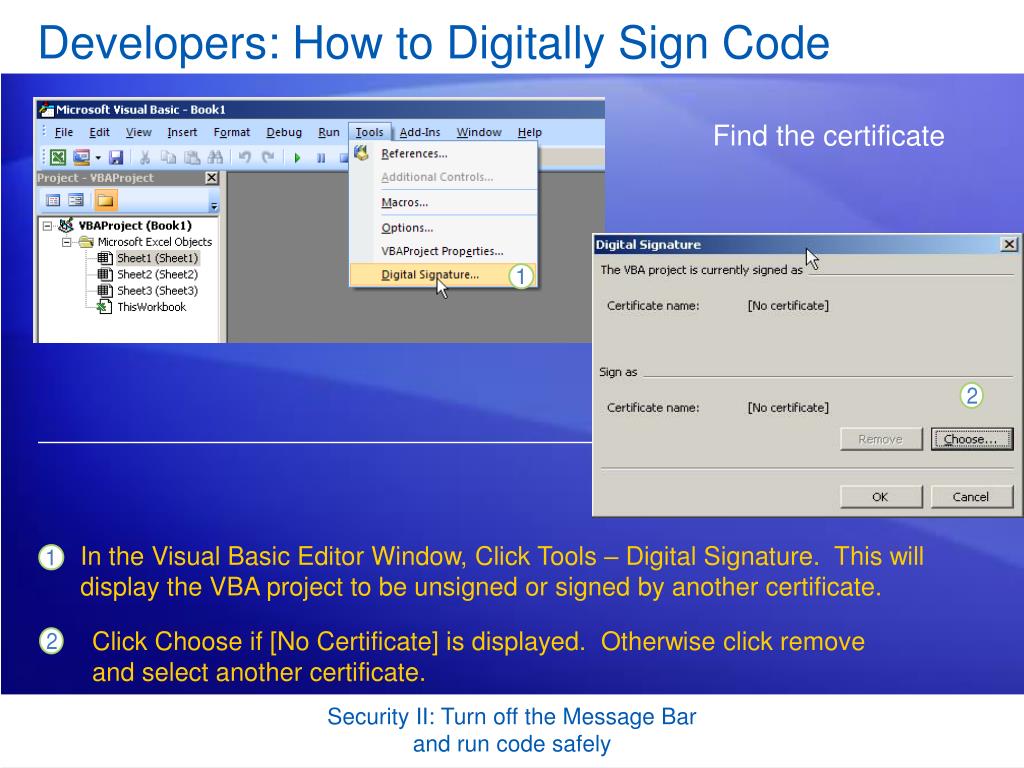1024x768 pixels.
Task: Open the Insert object dropdown arrow
Action: click(98, 157)
